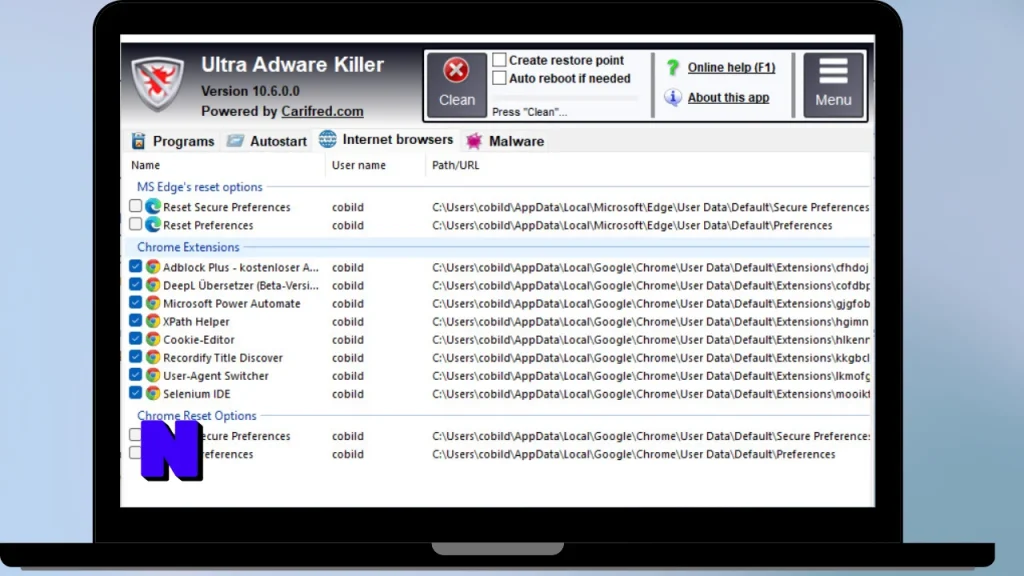Click the Press "Clean"... status text
The image size is (1024, 576).
pos(530,112)
